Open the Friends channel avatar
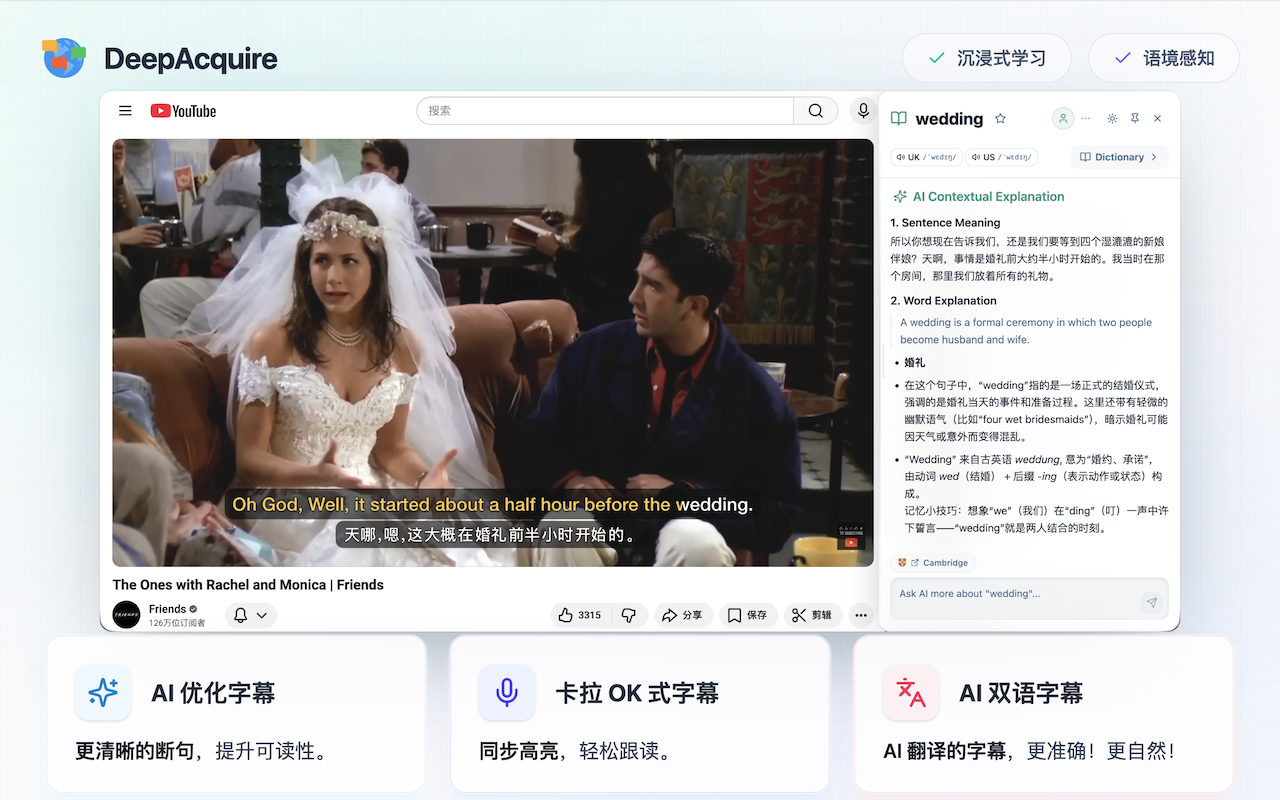This screenshot has height=800, width=1280. coord(126,615)
